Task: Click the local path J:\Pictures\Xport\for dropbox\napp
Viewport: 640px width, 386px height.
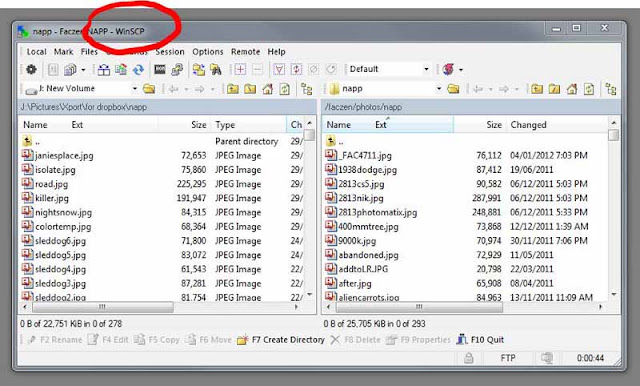Action: point(84,107)
